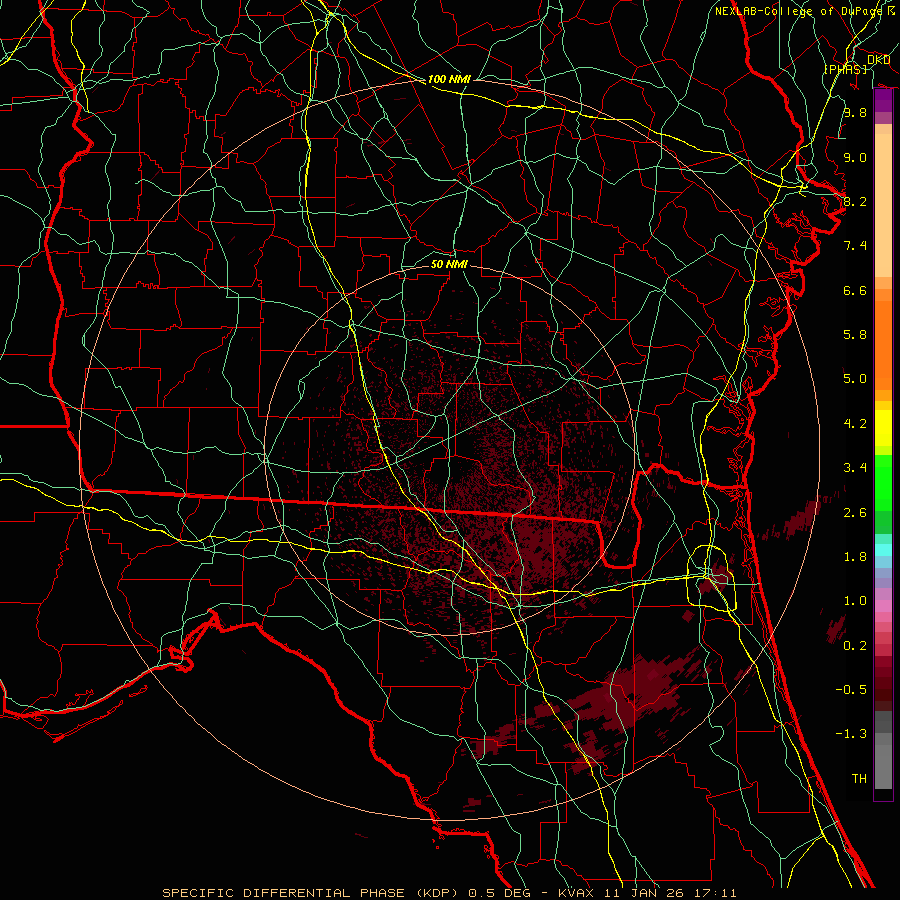Click the 50 NMI range ring label
Viewport: 900px width, 900px height.
(x=449, y=264)
